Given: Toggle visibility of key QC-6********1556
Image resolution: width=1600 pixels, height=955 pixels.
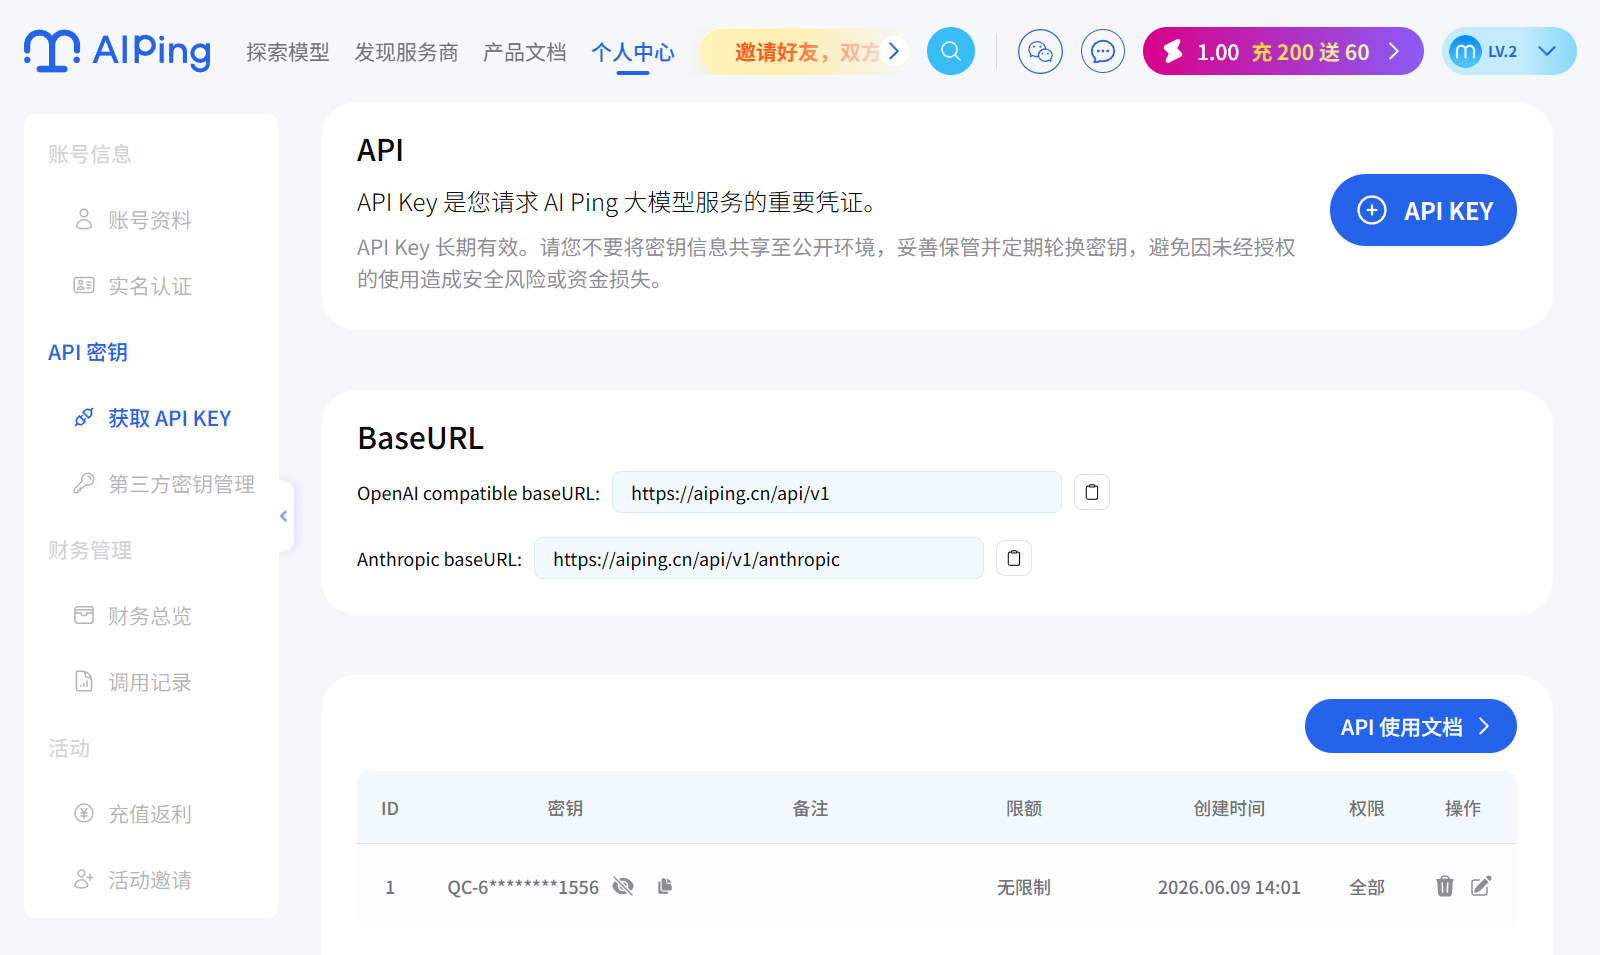Looking at the screenshot, I should click(x=623, y=887).
